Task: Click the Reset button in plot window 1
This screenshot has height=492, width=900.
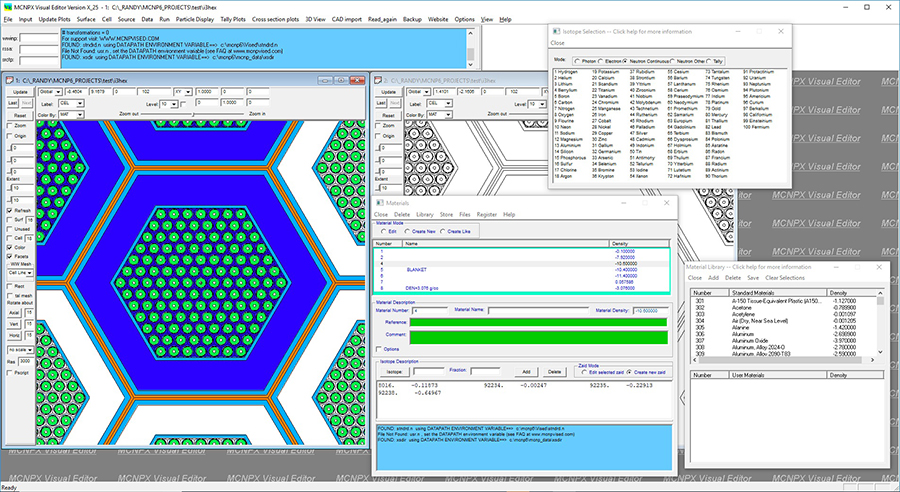Action: pyautogui.click(x=20, y=115)
